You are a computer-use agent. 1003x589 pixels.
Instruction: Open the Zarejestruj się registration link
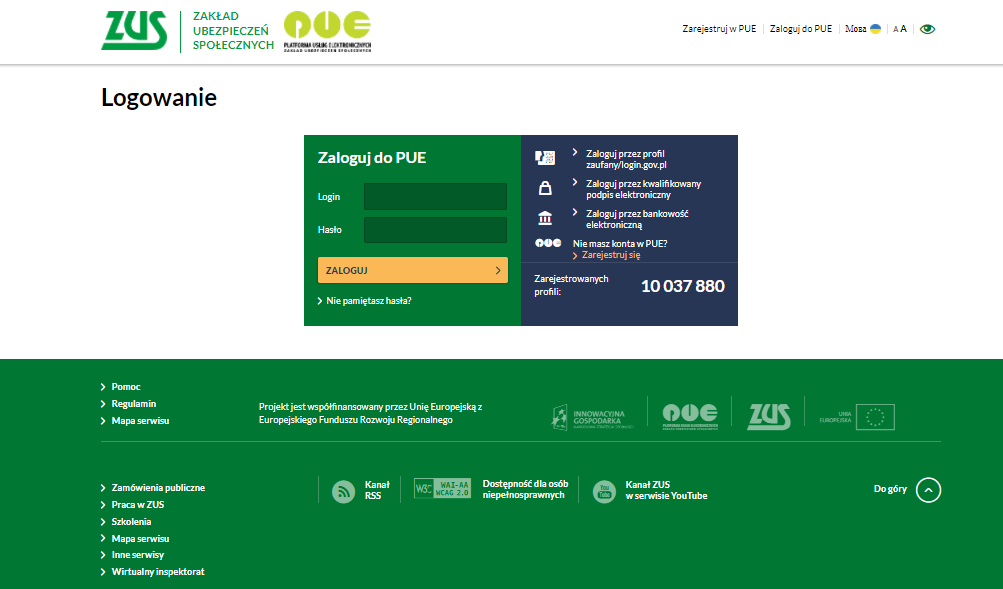[611, 255]
